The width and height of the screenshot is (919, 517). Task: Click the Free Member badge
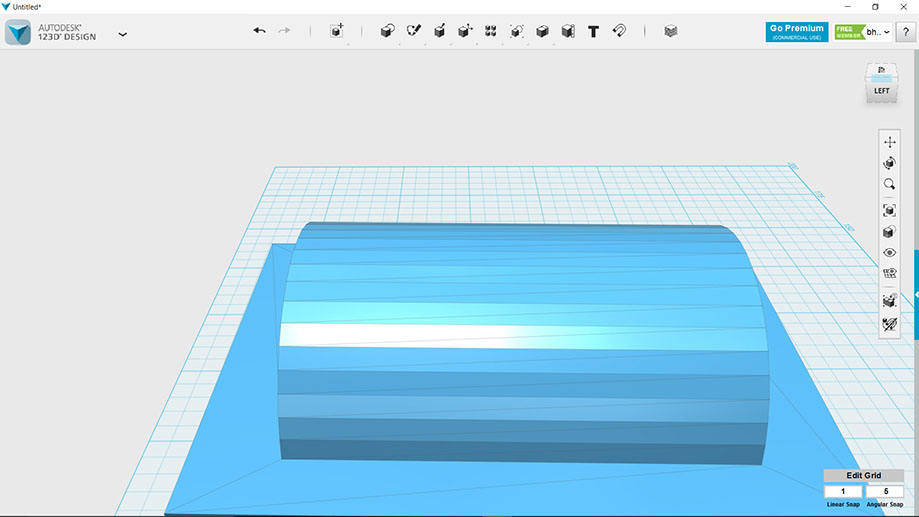[849, 32]
